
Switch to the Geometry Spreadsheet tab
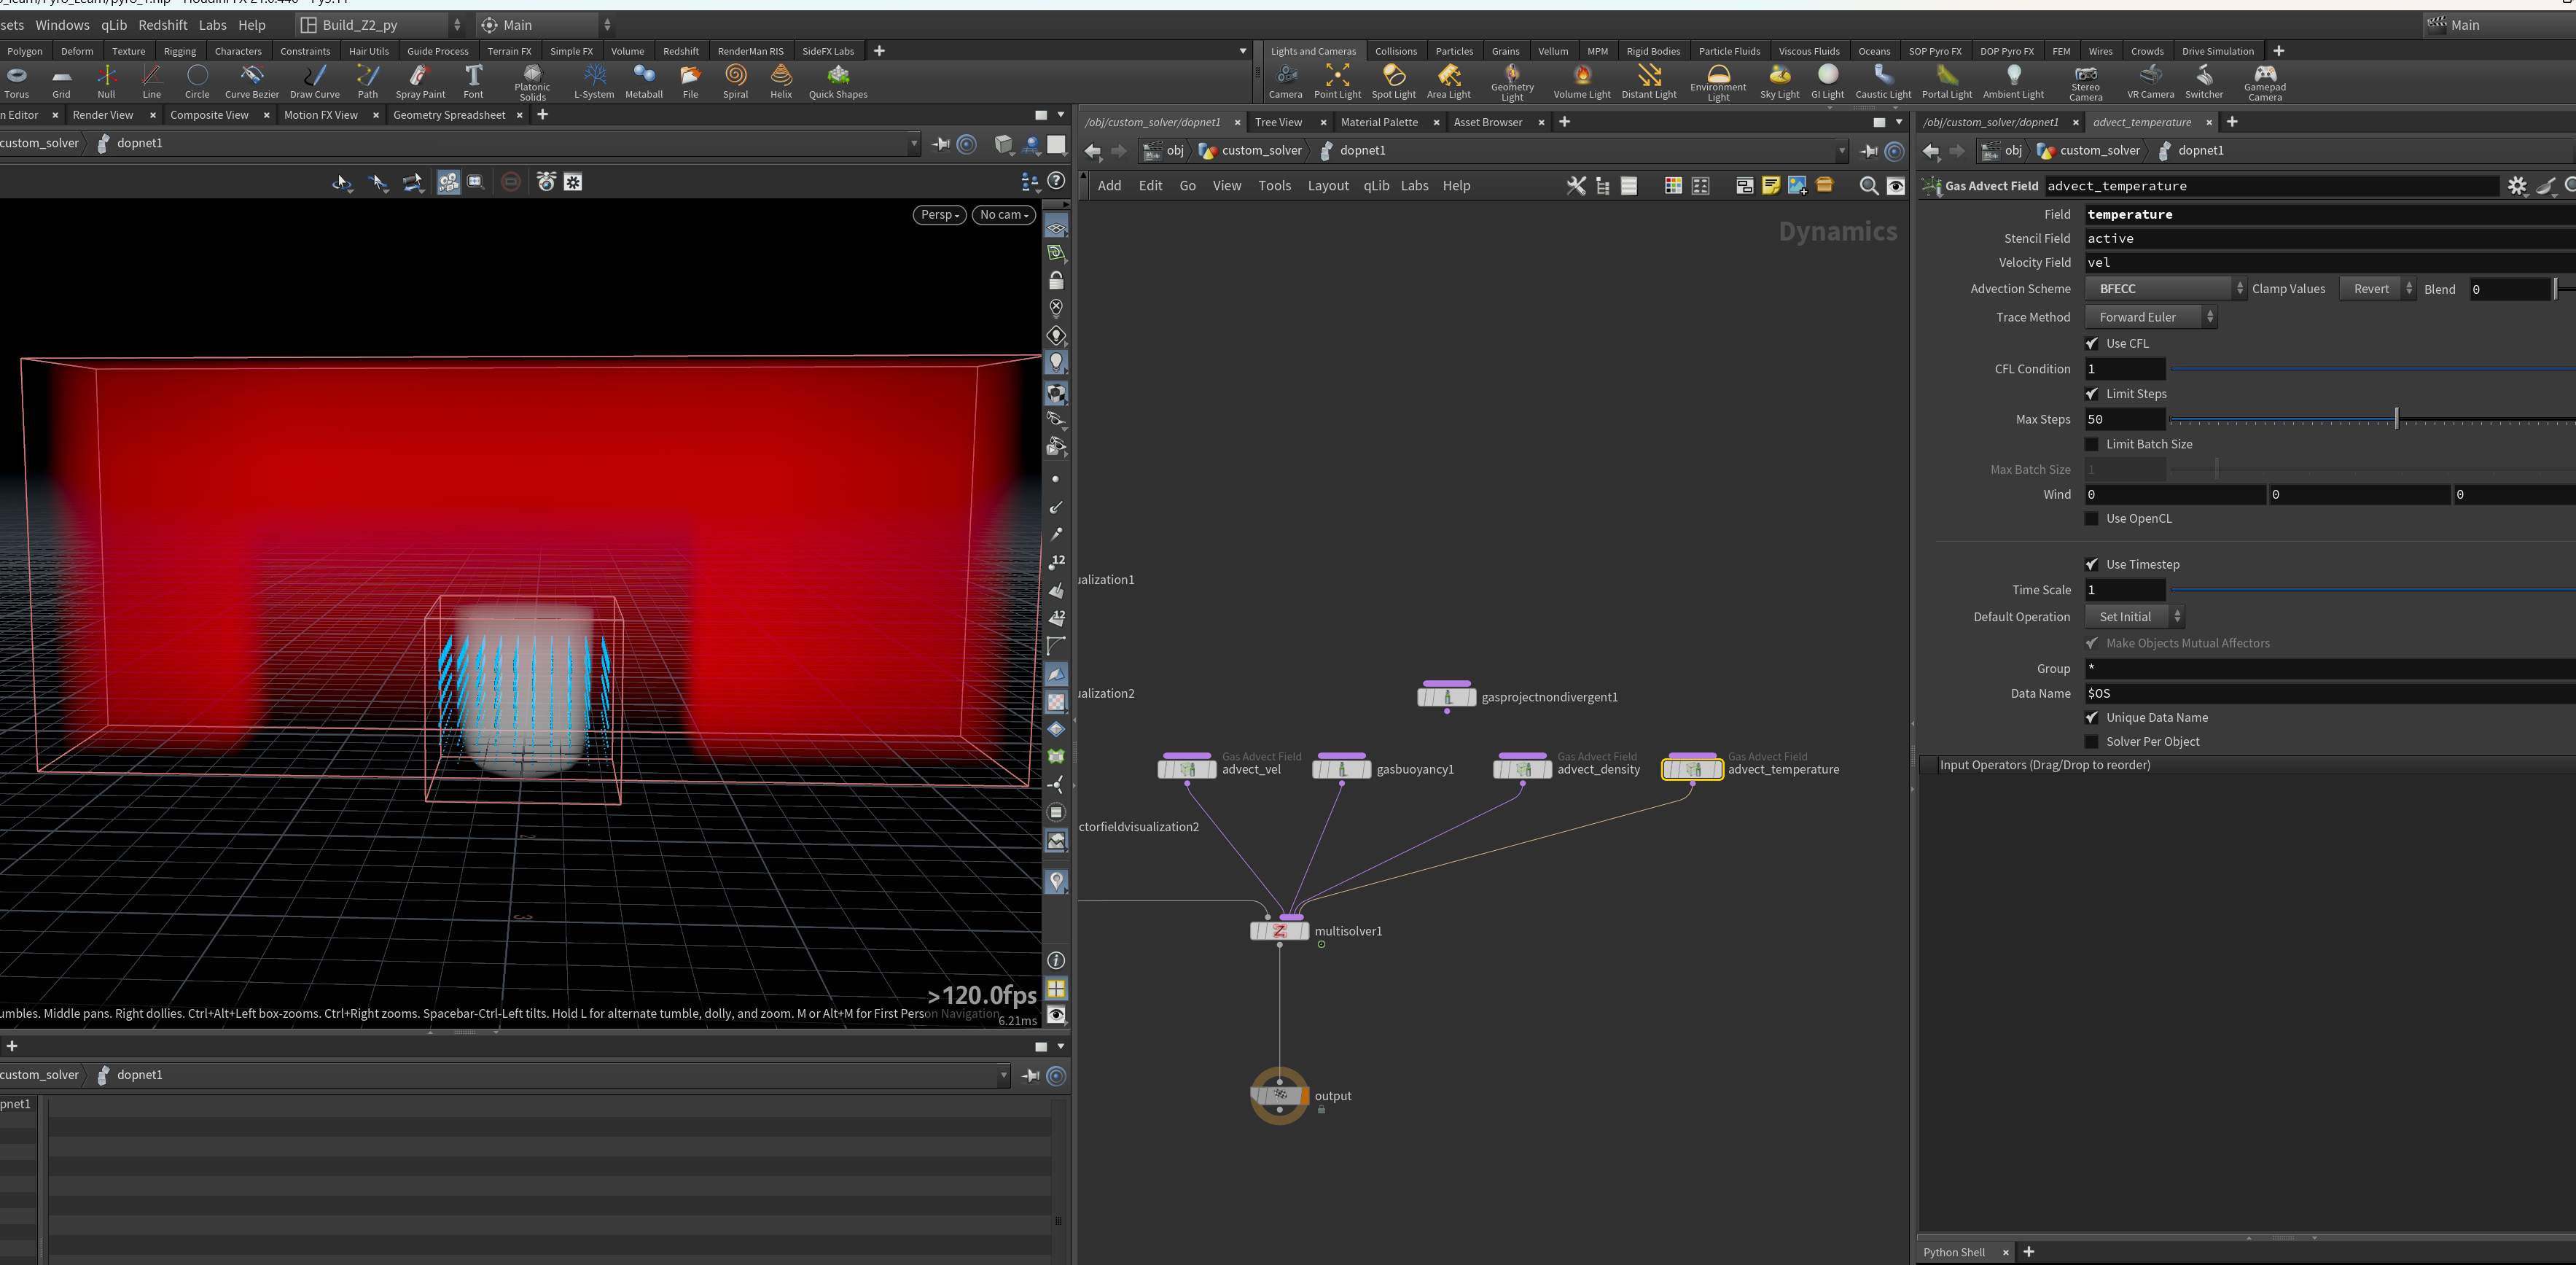(x=449, y=115)
